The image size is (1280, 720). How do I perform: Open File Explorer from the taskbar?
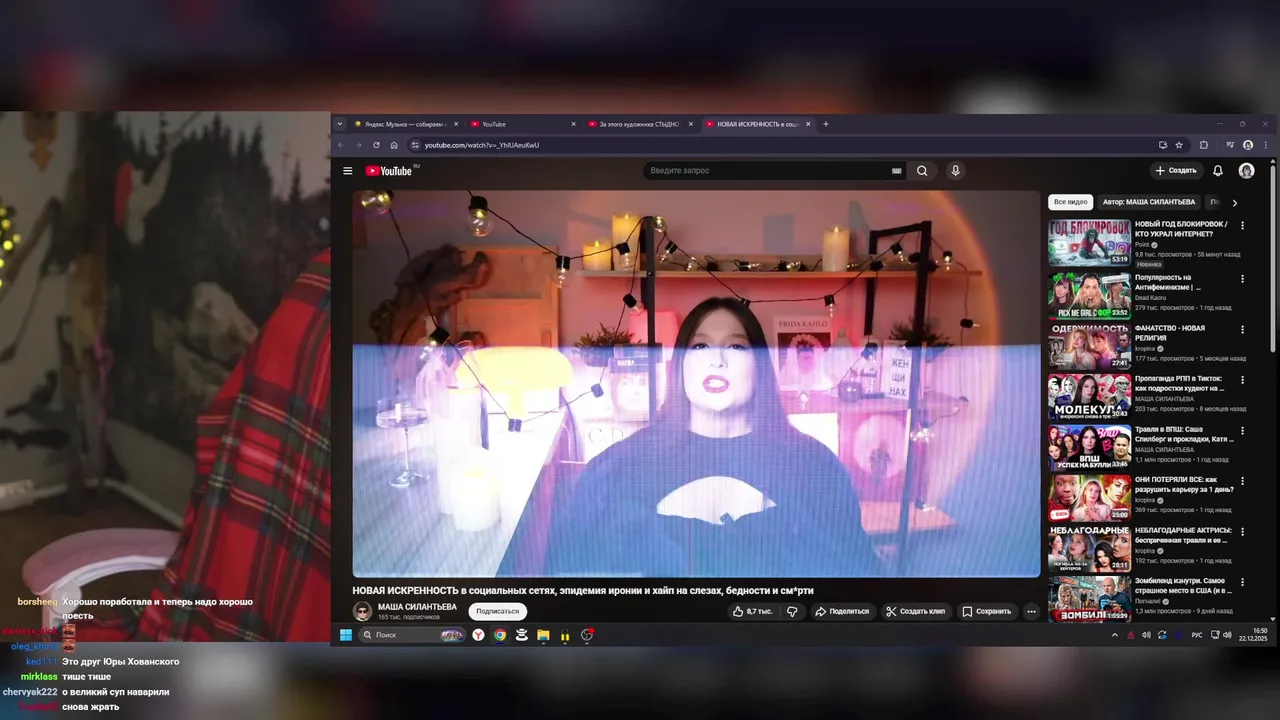(x=543, y=635)
